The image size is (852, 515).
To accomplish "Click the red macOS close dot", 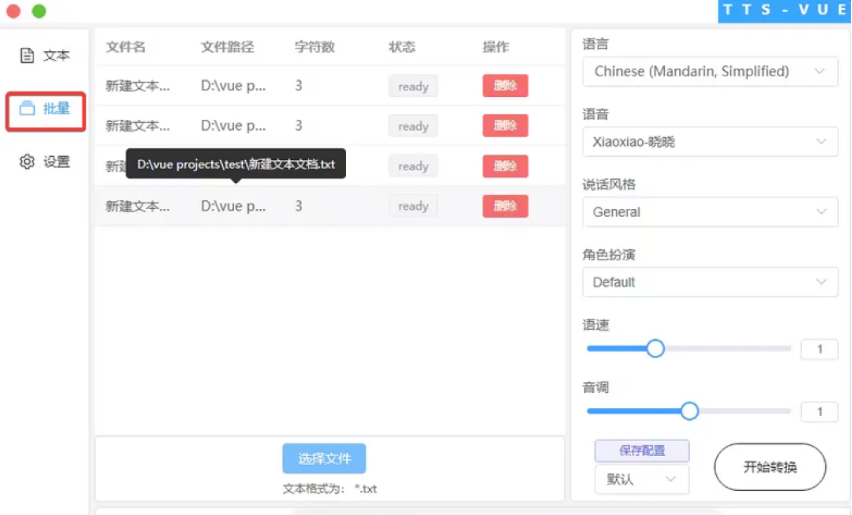I will coord(14,11).
